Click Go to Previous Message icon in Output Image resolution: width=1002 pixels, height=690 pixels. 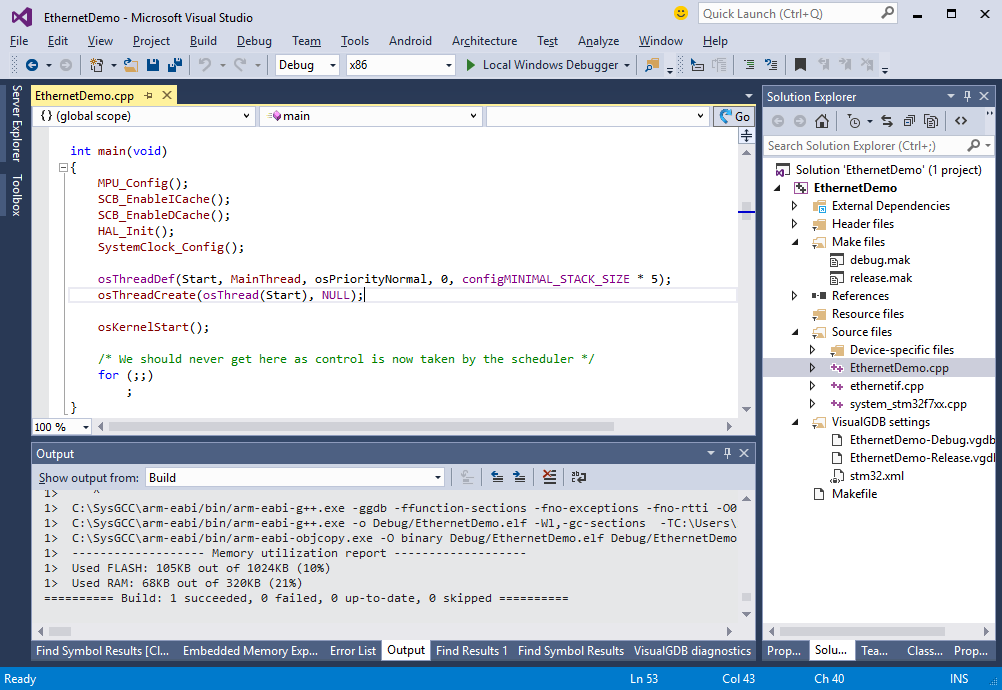pyautogui.click(x=497, y=477)
